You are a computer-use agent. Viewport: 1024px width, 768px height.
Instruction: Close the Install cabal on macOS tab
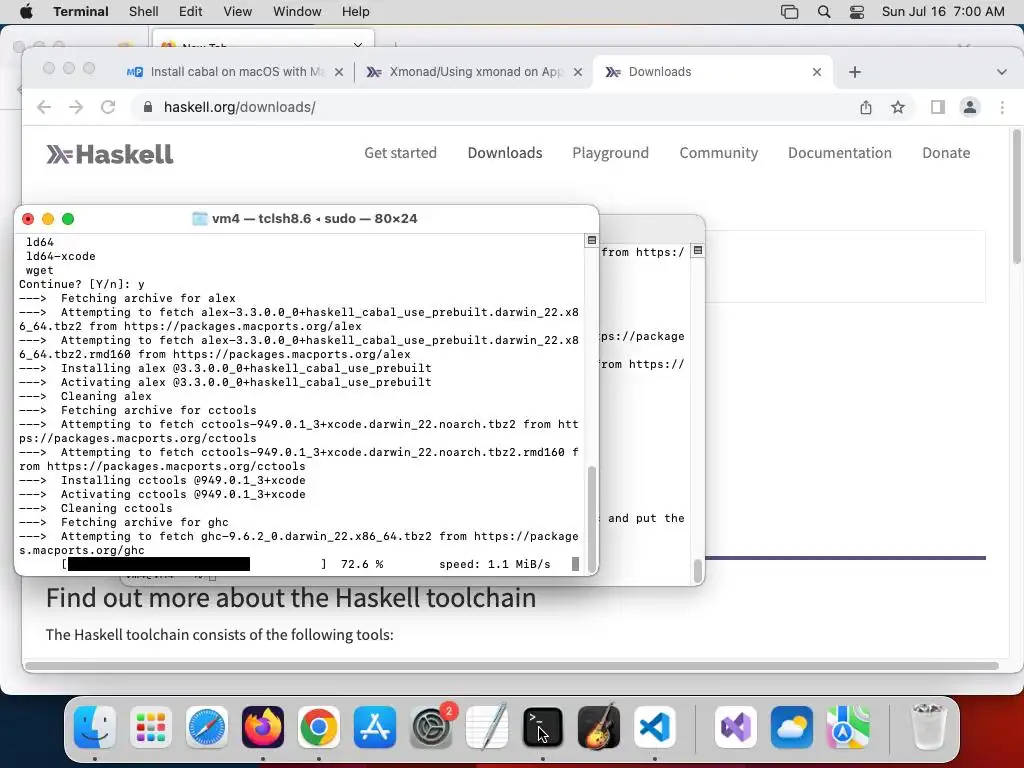[x=339, y=72]
